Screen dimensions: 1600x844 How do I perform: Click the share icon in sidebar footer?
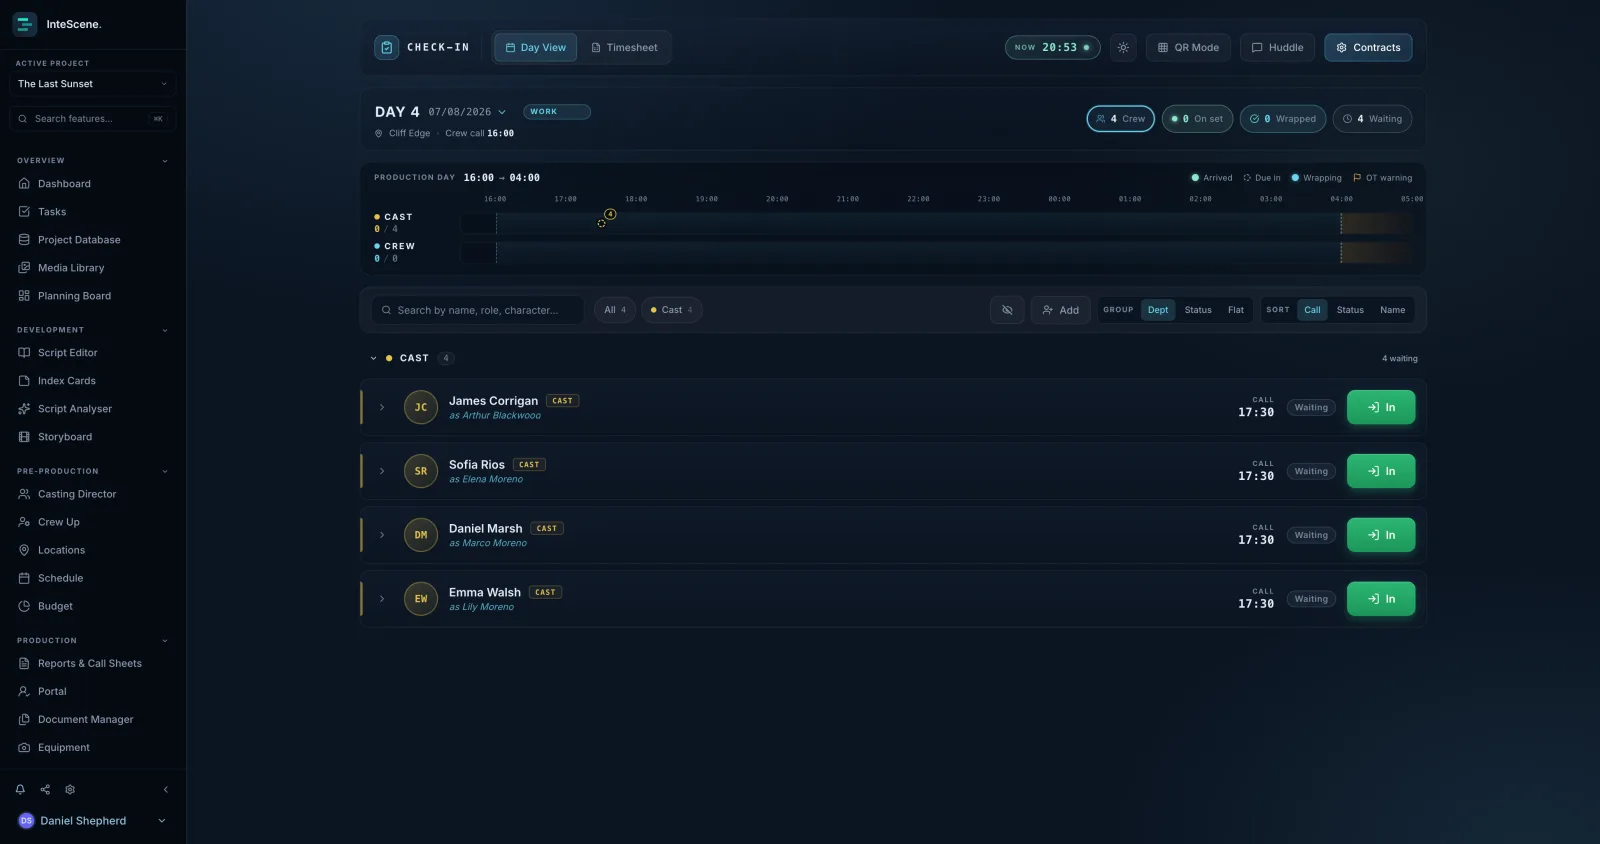point(45,790)
